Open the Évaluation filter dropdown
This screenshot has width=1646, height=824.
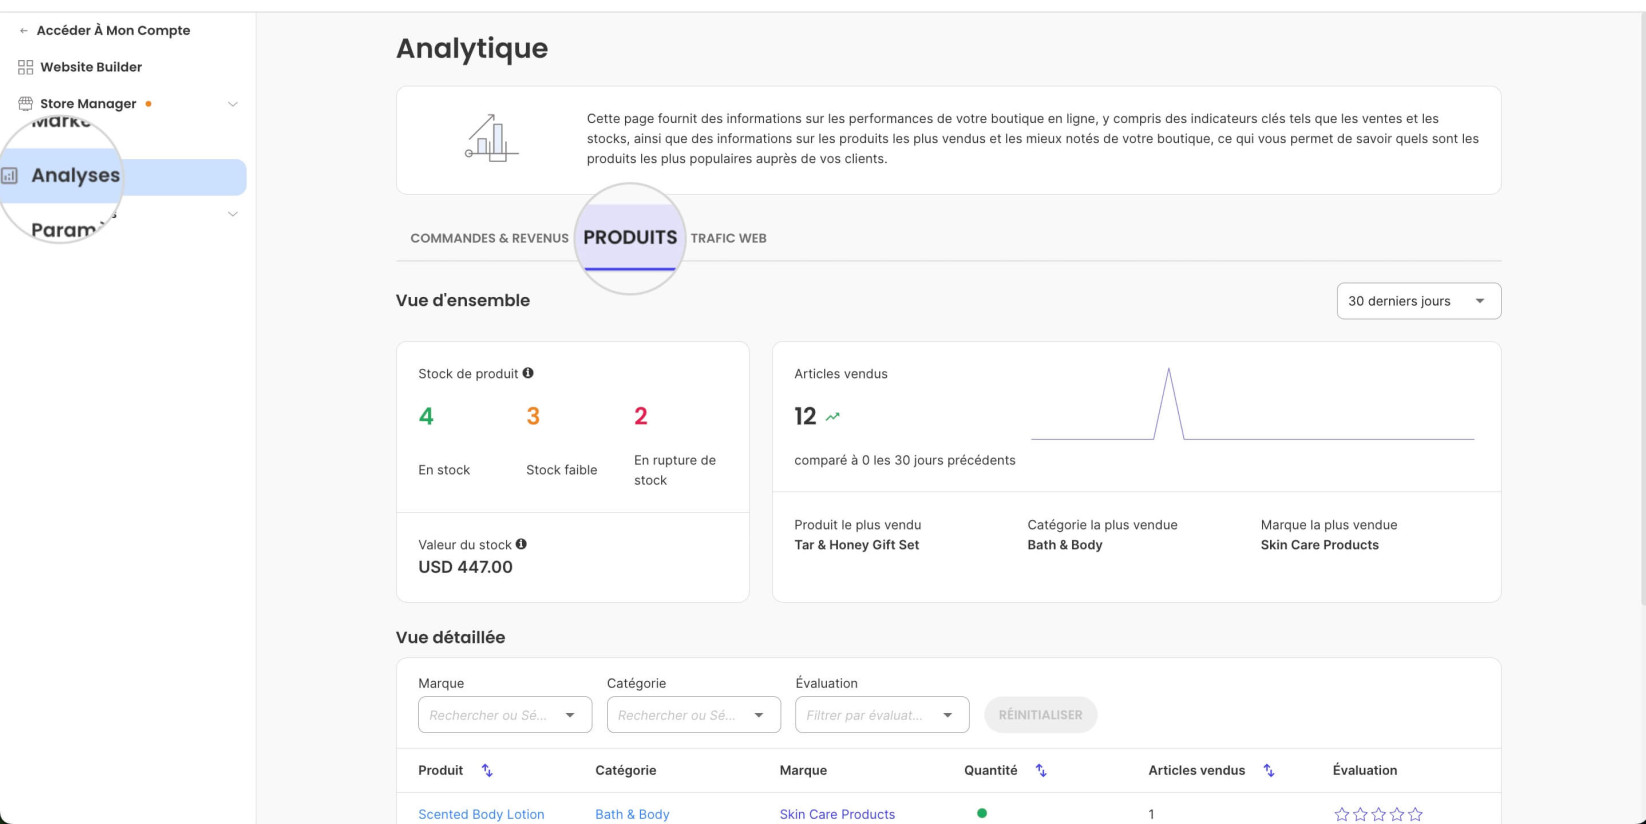(882, 715)
